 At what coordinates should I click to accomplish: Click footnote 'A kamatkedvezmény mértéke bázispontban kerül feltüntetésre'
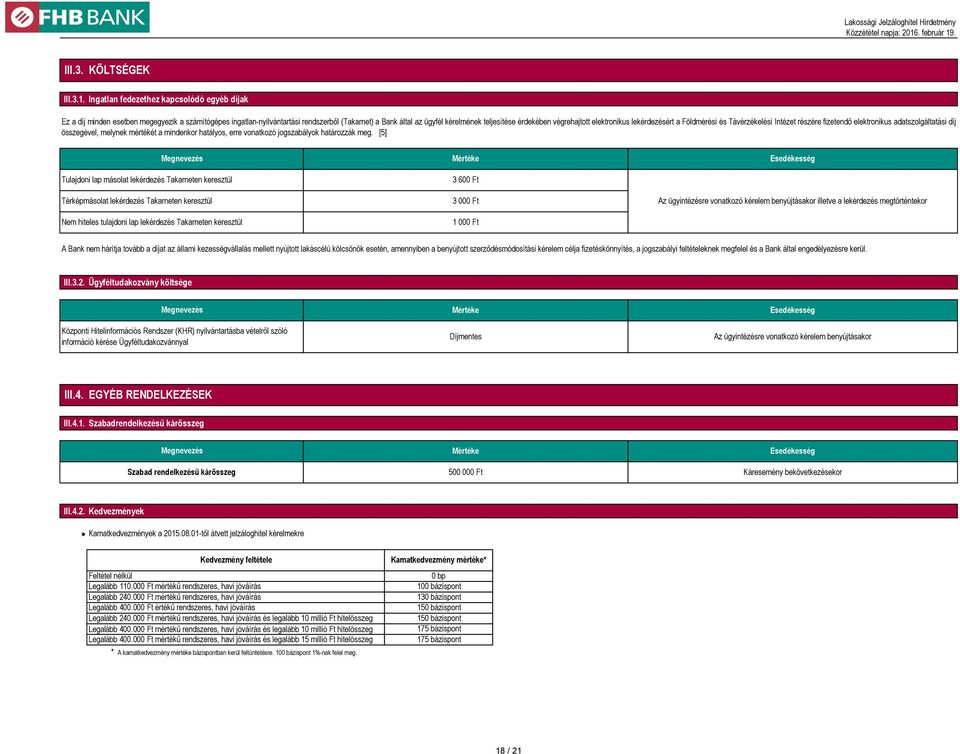(236, 652)
